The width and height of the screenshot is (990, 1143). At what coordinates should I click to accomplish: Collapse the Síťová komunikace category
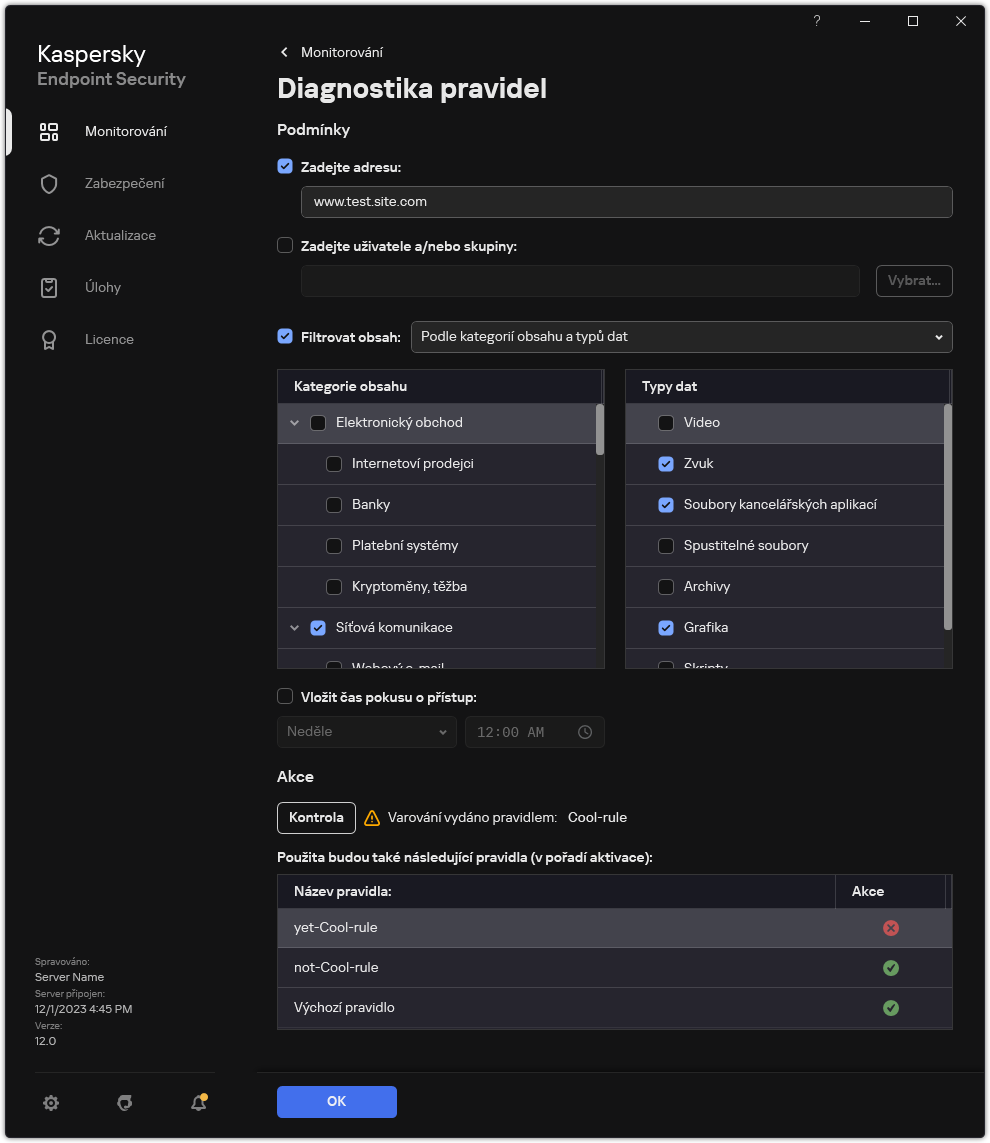click(294, 627)
